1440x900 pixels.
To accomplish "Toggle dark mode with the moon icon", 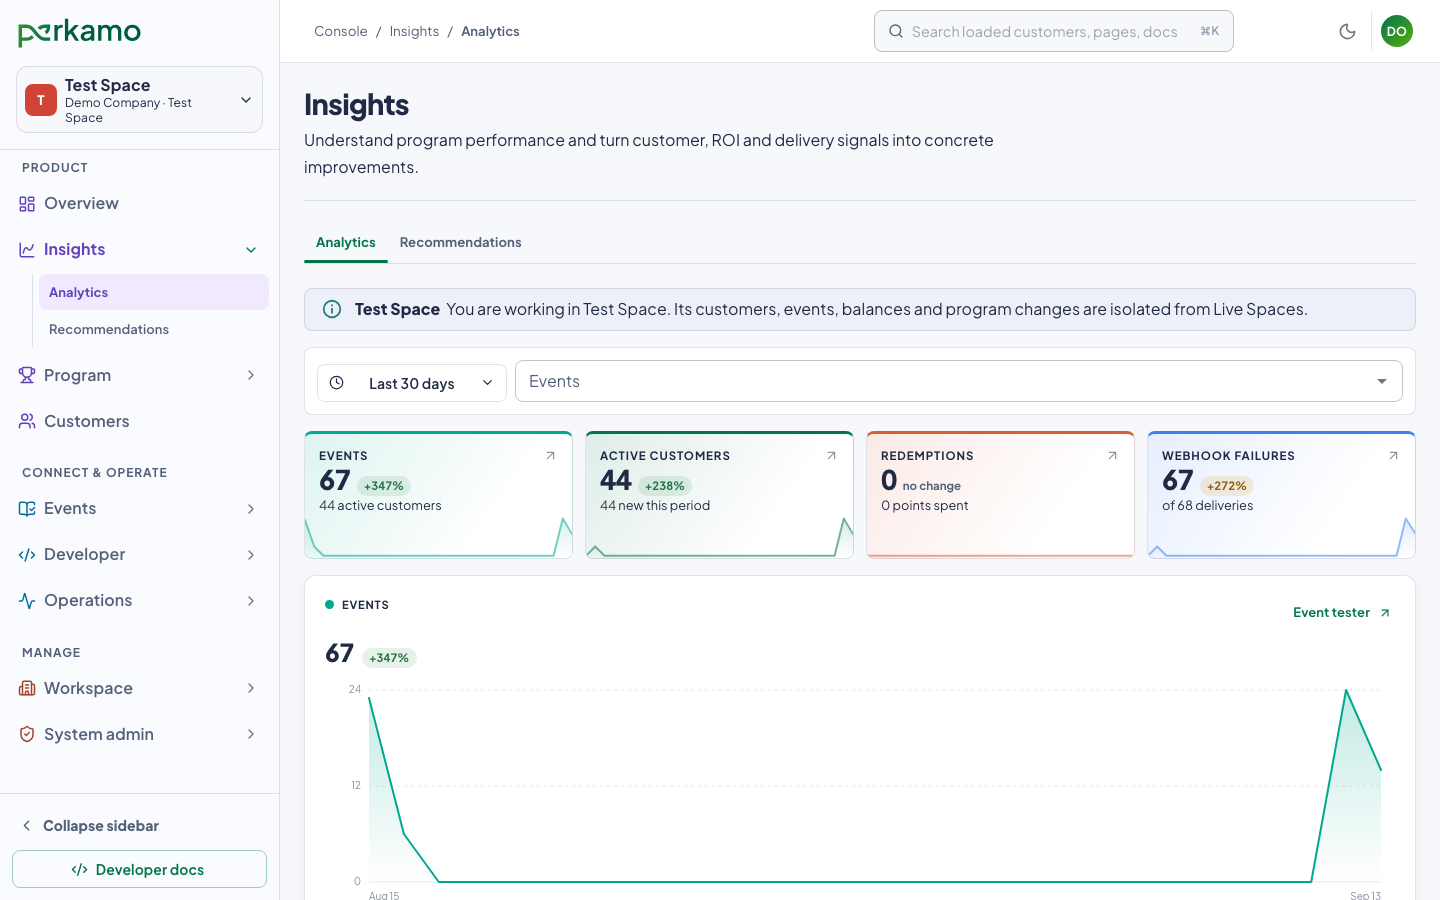I will [1347, 31].
